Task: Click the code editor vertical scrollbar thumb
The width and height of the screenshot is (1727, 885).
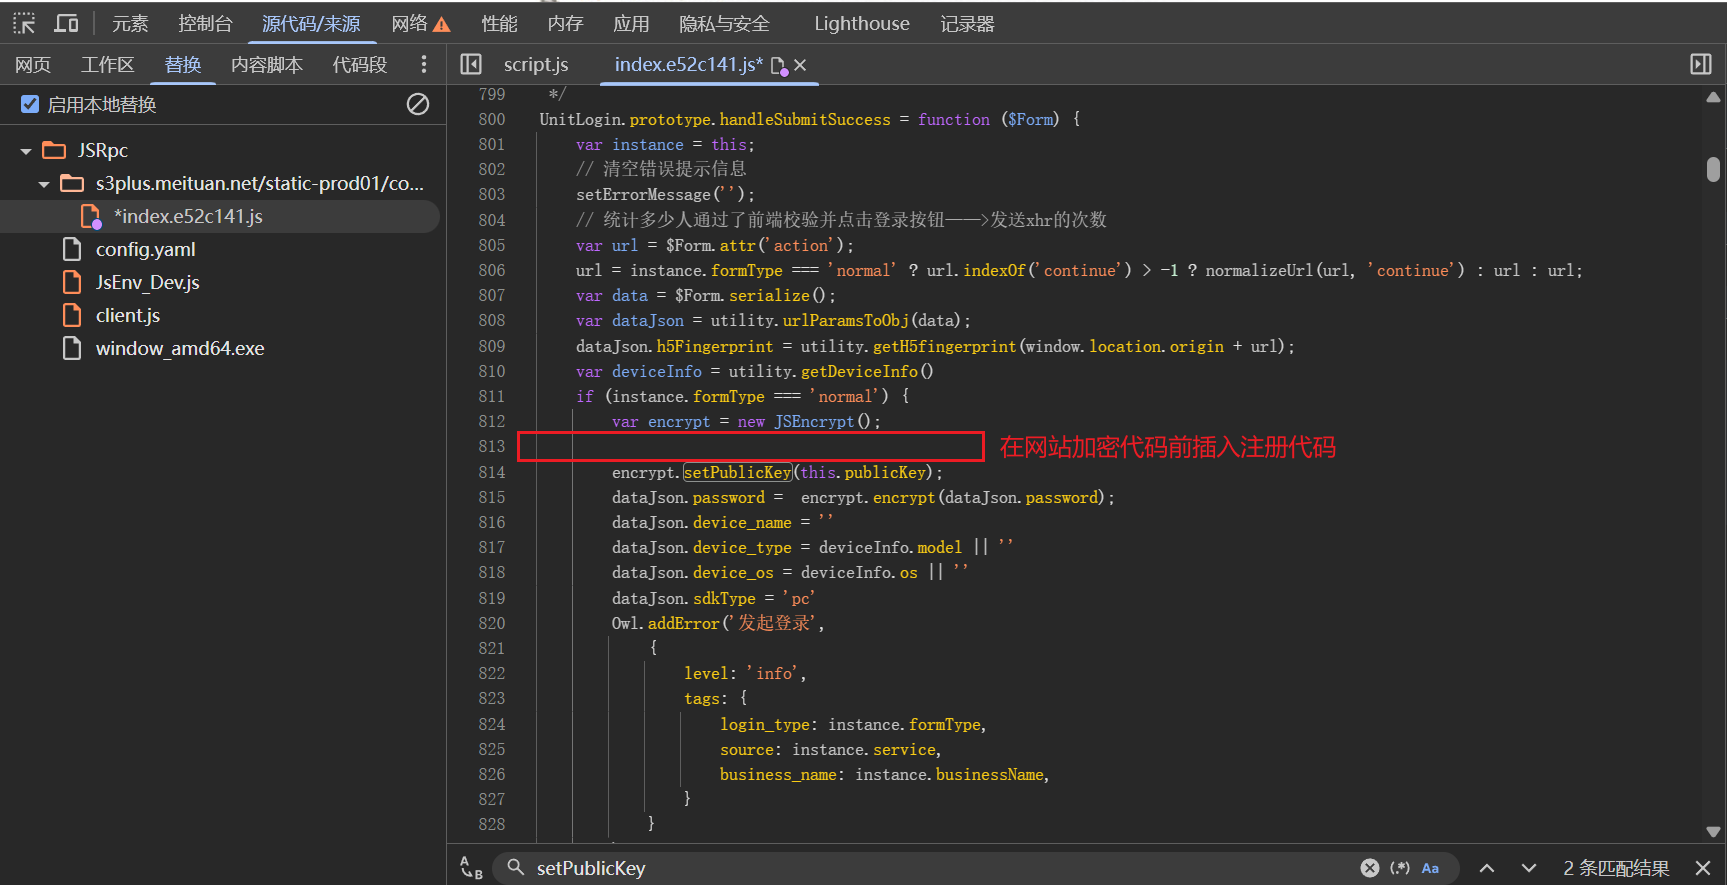Action: [1713, 169]
